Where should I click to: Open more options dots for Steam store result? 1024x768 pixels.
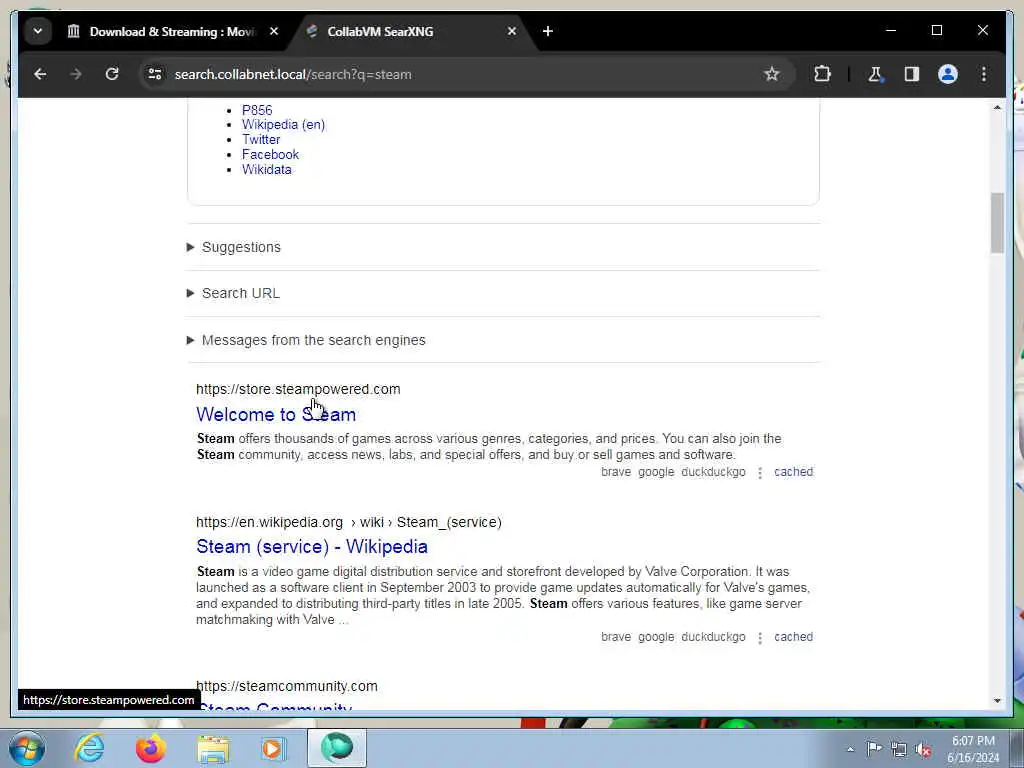(x=760, y=473)
